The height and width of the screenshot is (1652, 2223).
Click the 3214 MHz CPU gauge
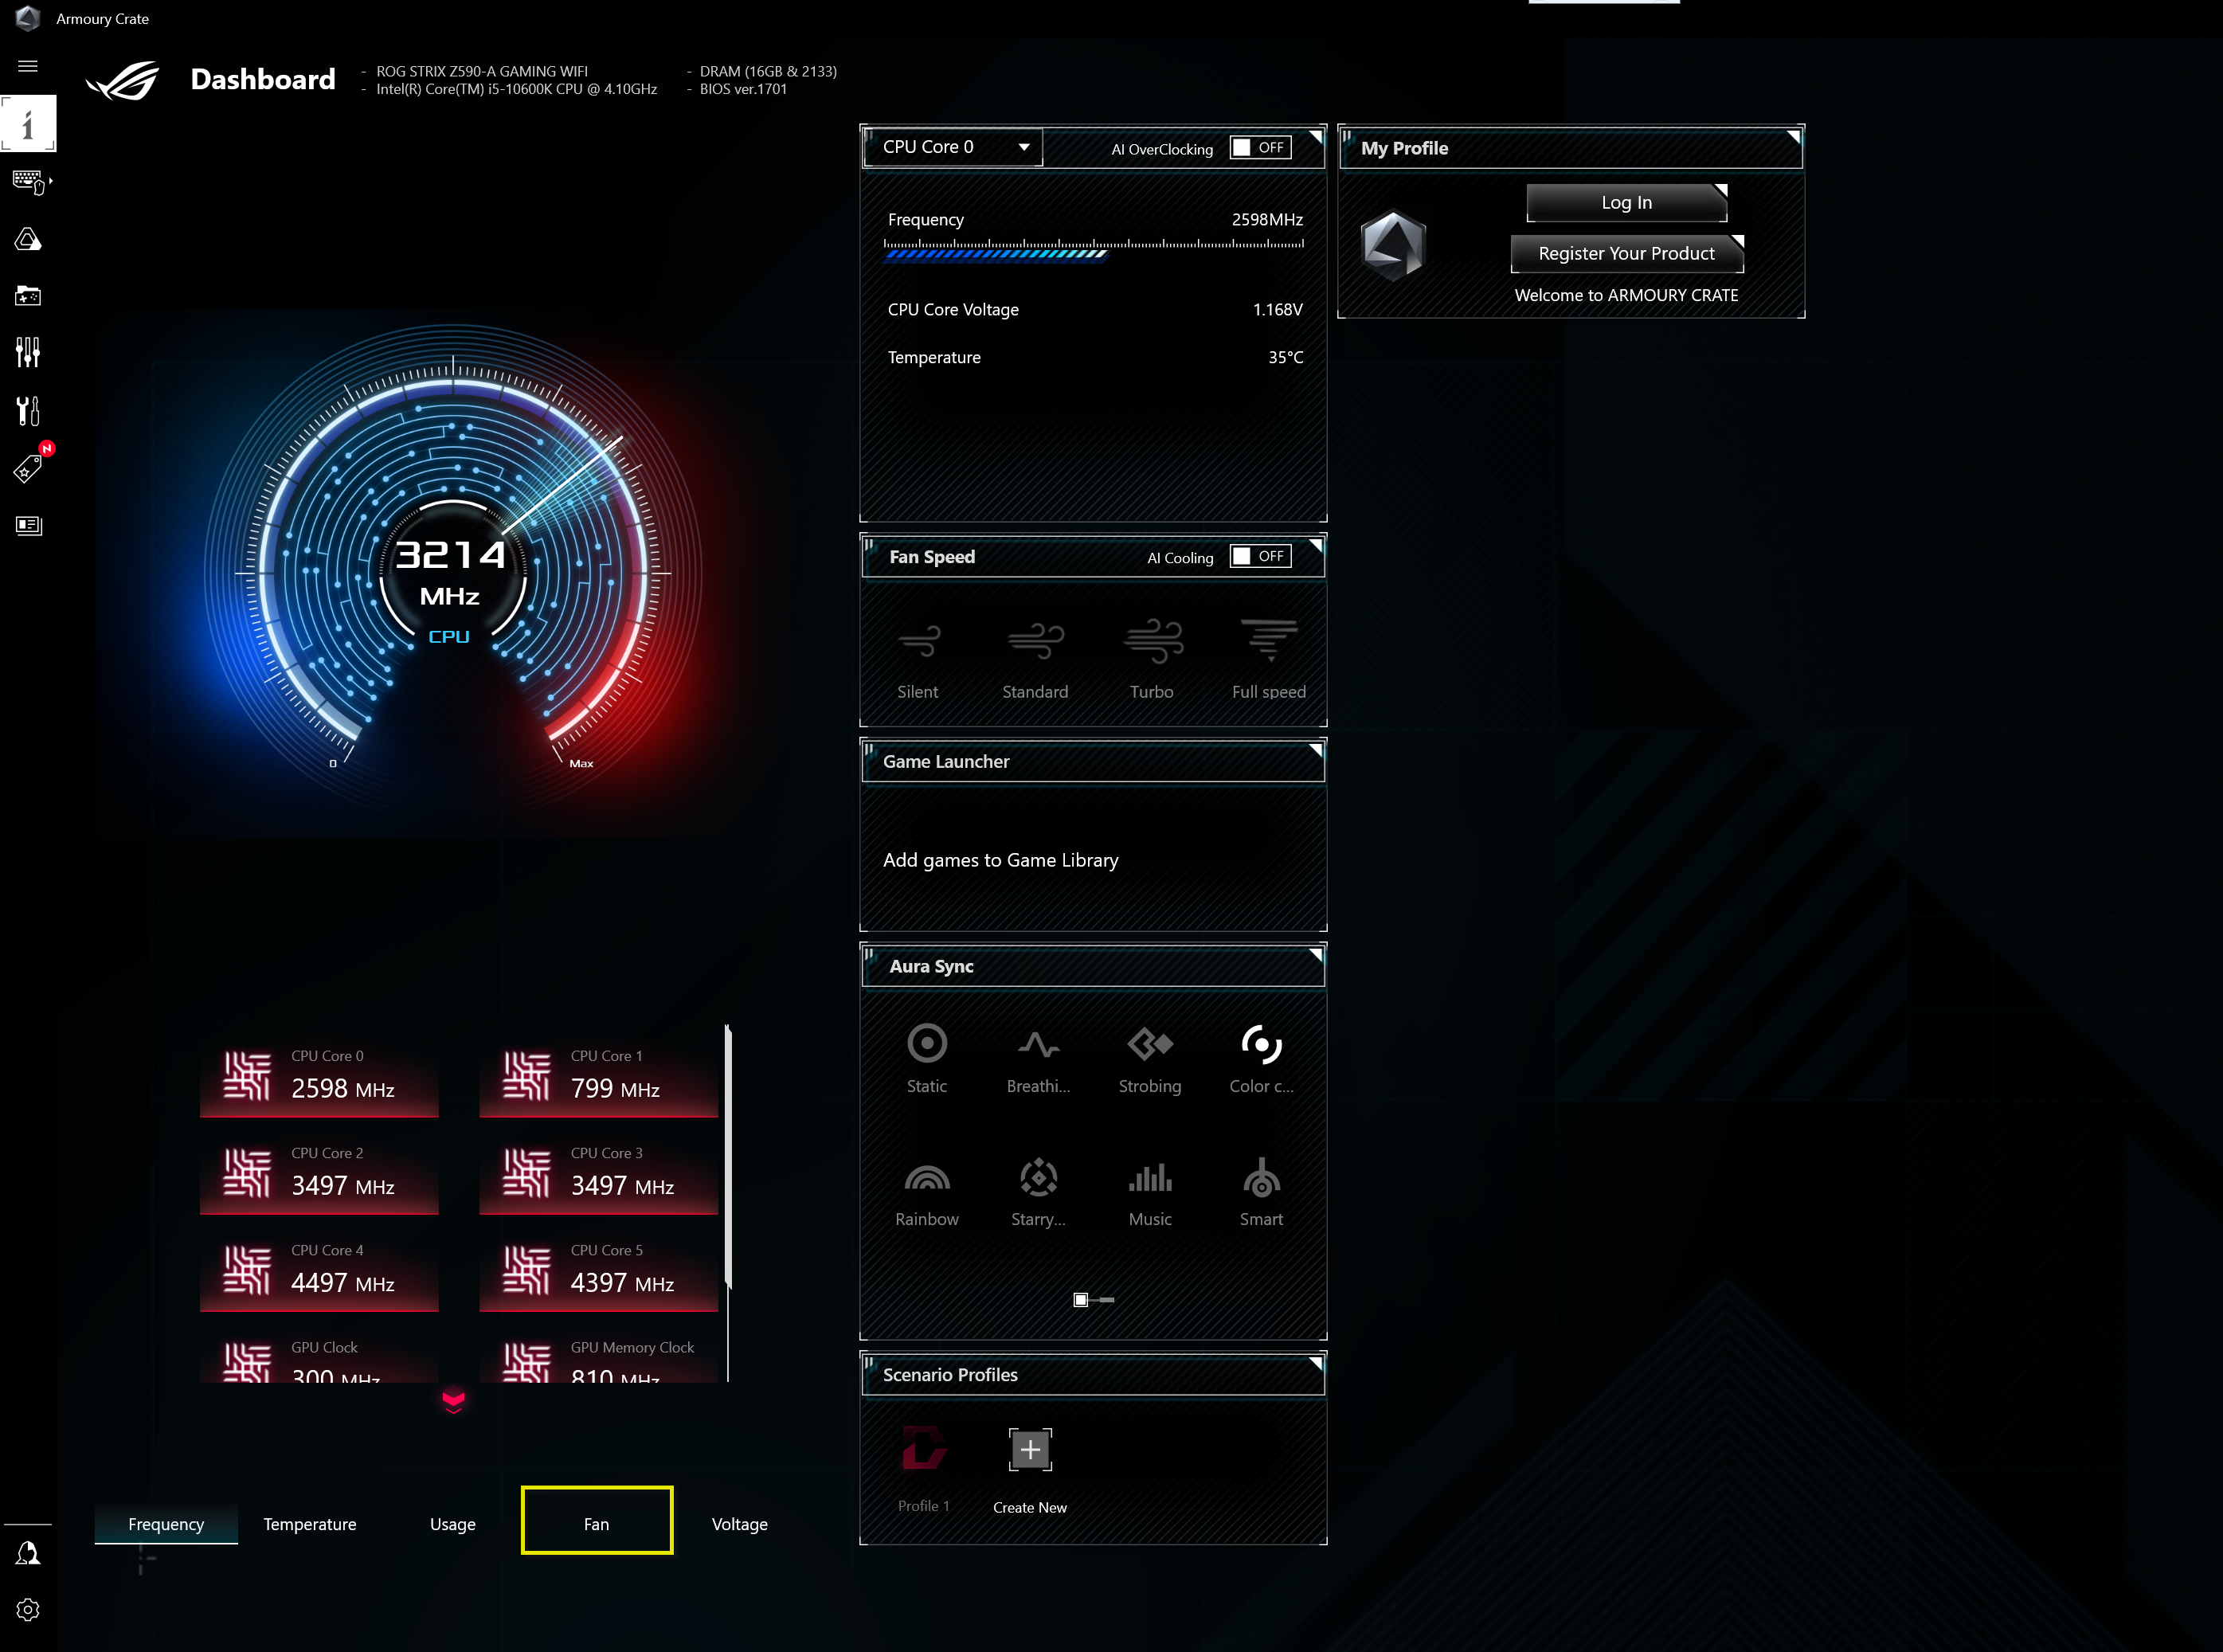(x=452, y=570)
